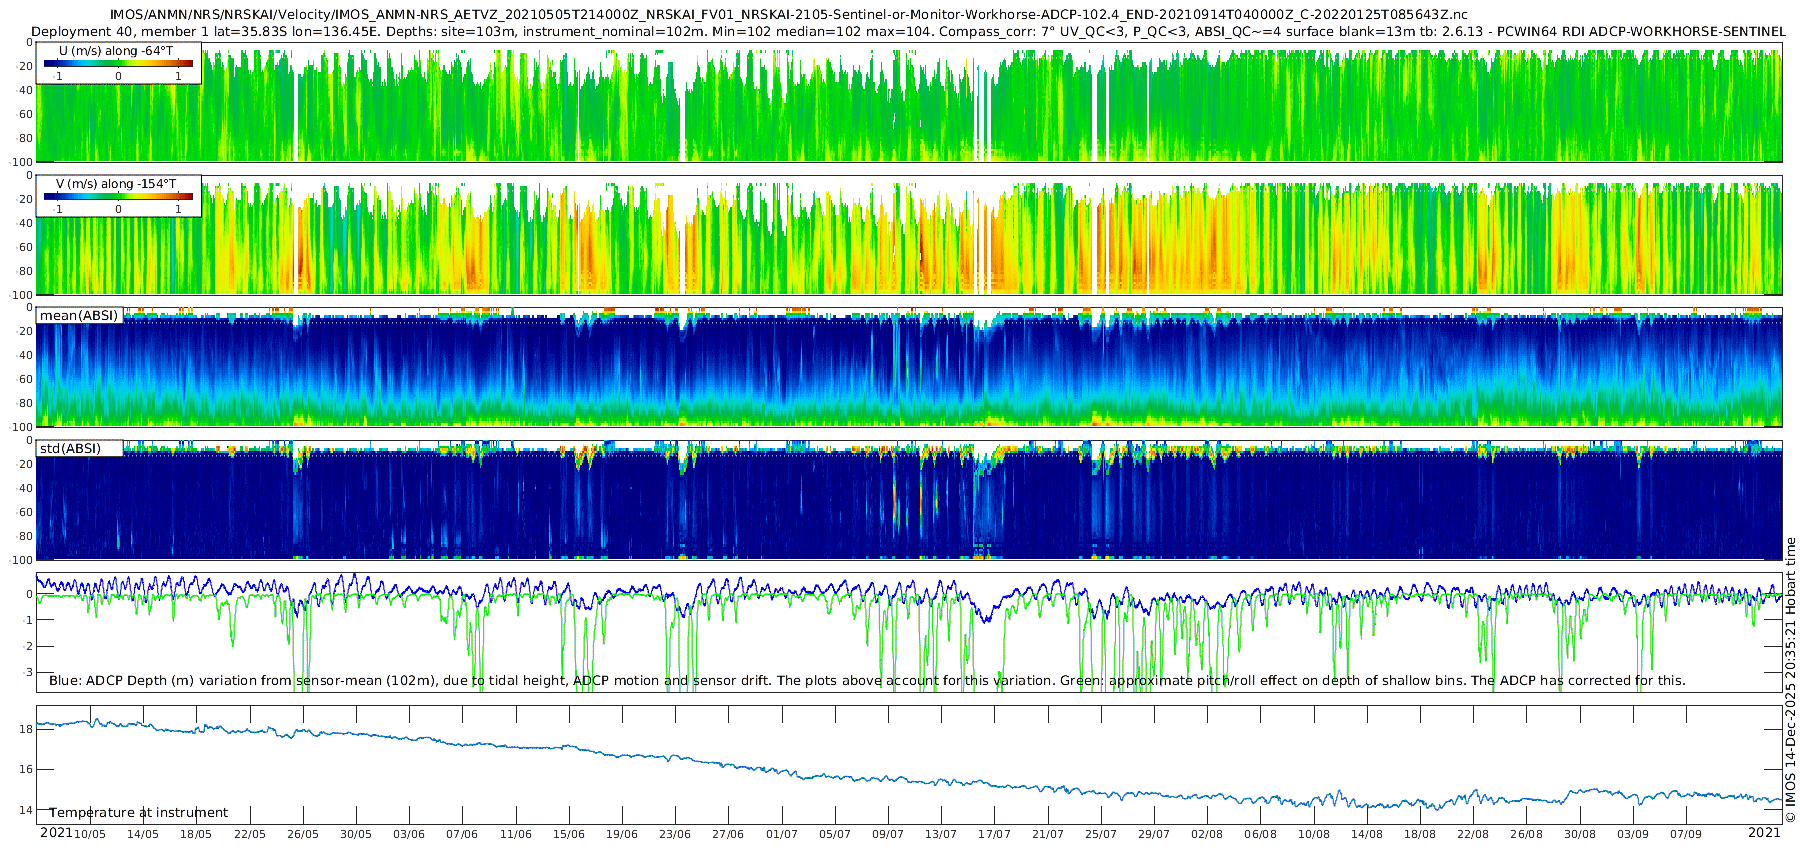Click the Deployment 40 metadata subtitle line
The width and height of the screenshot is (1800, 850).
click(x=908, y=32)
